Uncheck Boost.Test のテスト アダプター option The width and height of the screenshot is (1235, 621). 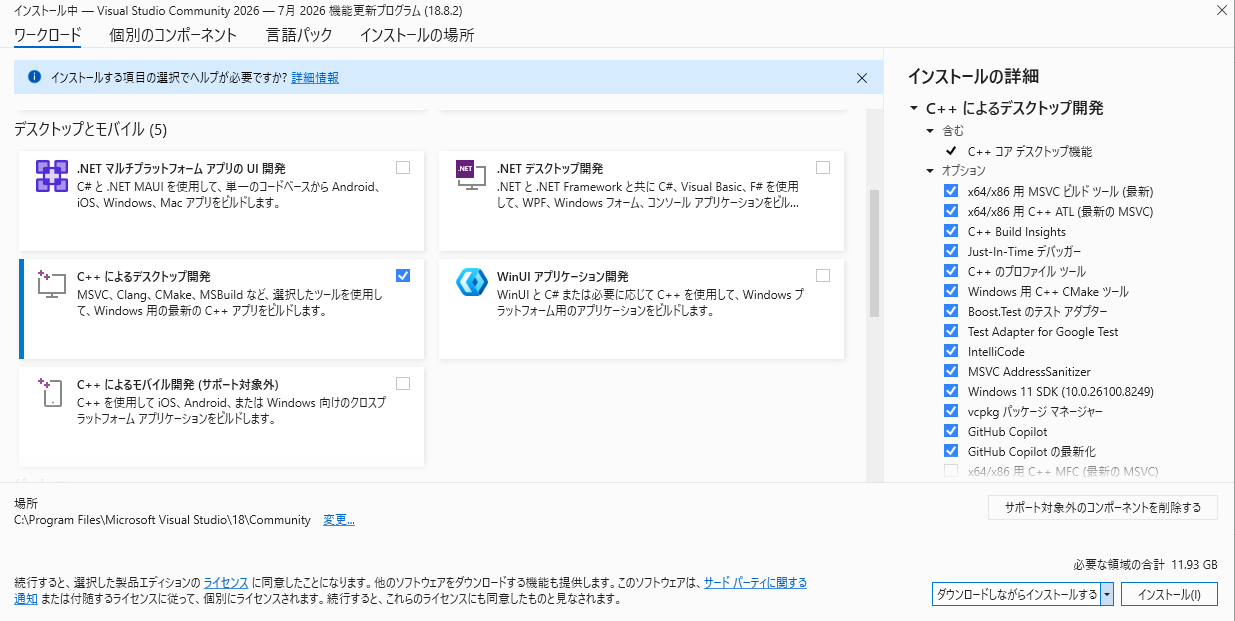point(951,311)
